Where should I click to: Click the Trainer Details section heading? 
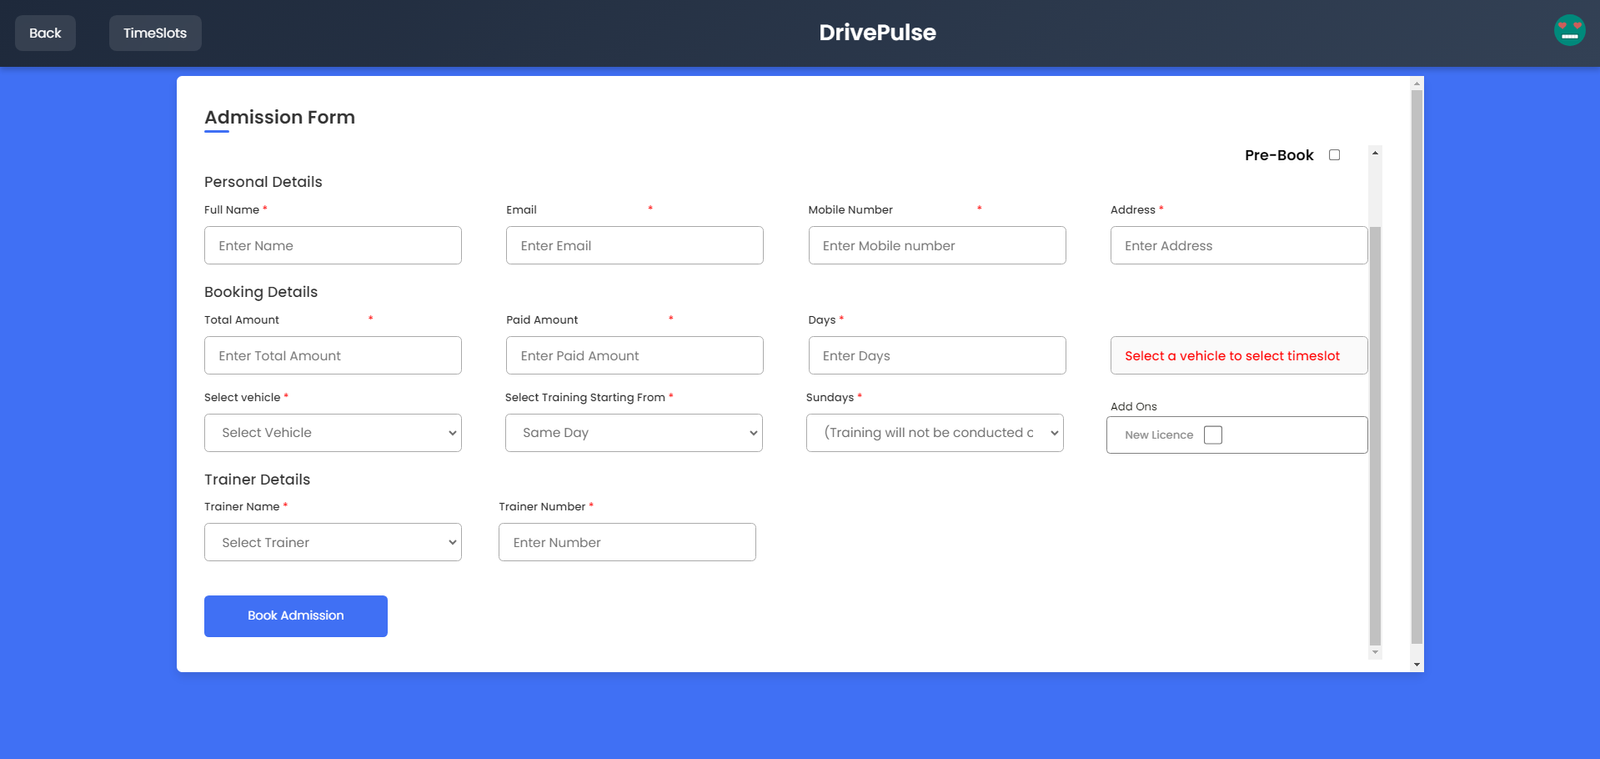[257, 479]
